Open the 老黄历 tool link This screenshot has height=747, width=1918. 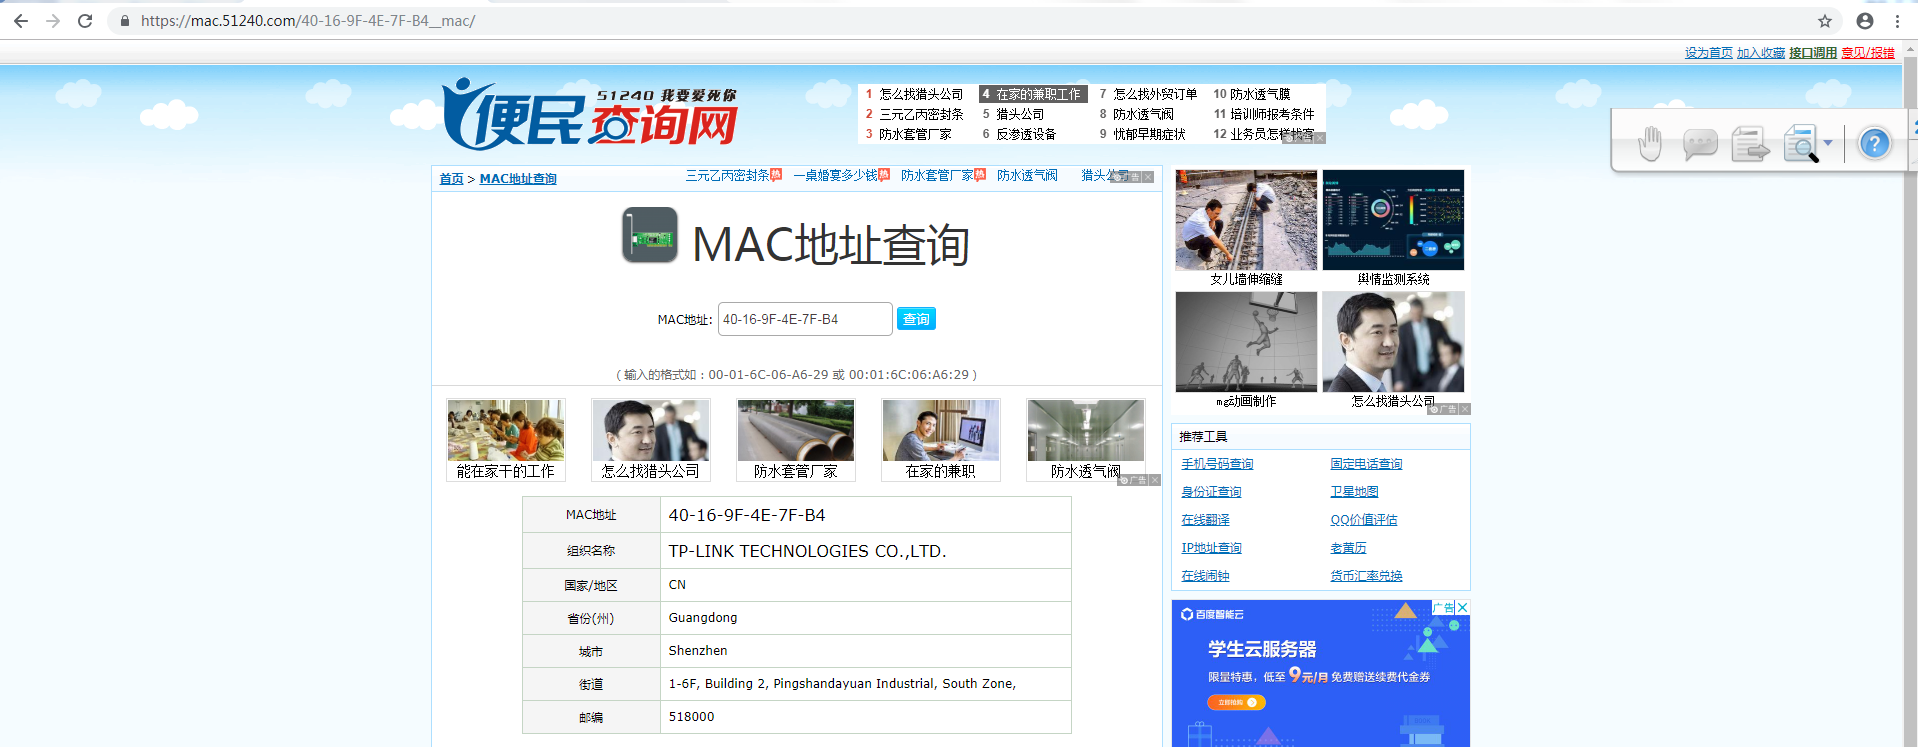(x=1348, y=548)
